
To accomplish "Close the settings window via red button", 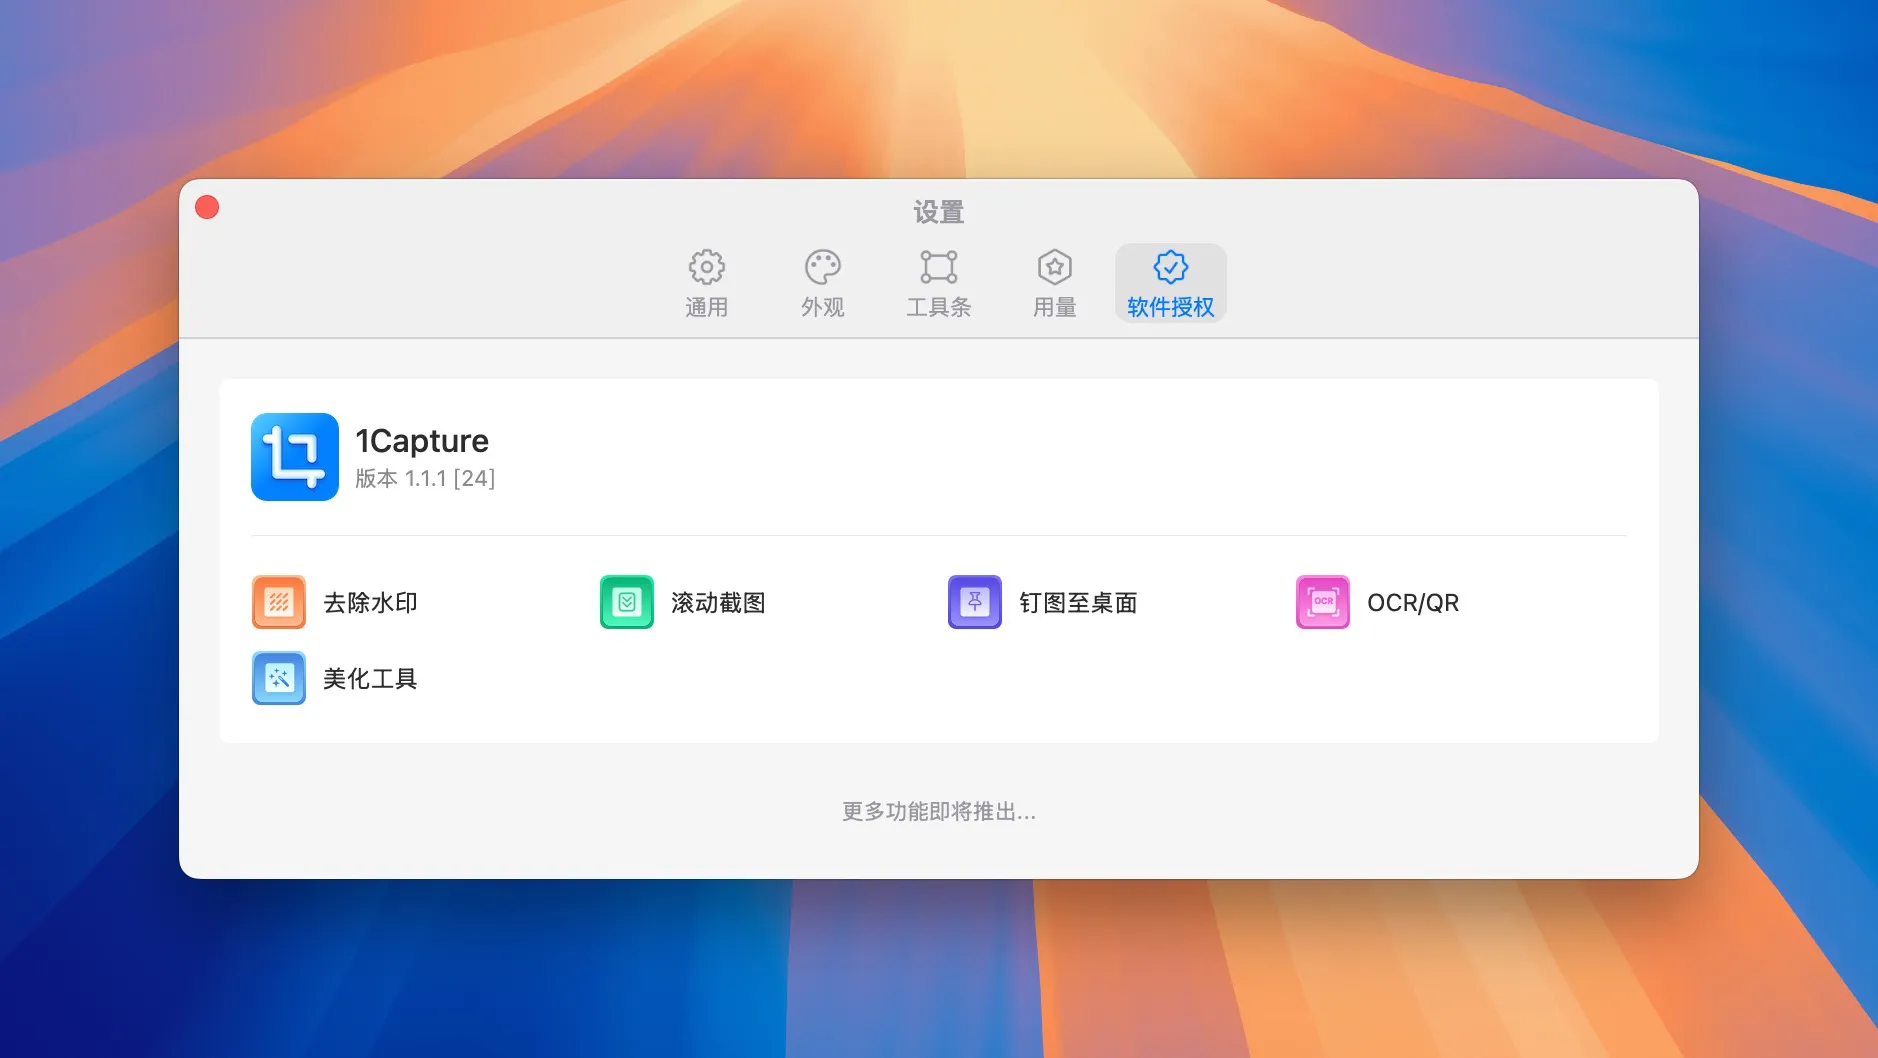I will pyautogui.click(x=208, y=207).
